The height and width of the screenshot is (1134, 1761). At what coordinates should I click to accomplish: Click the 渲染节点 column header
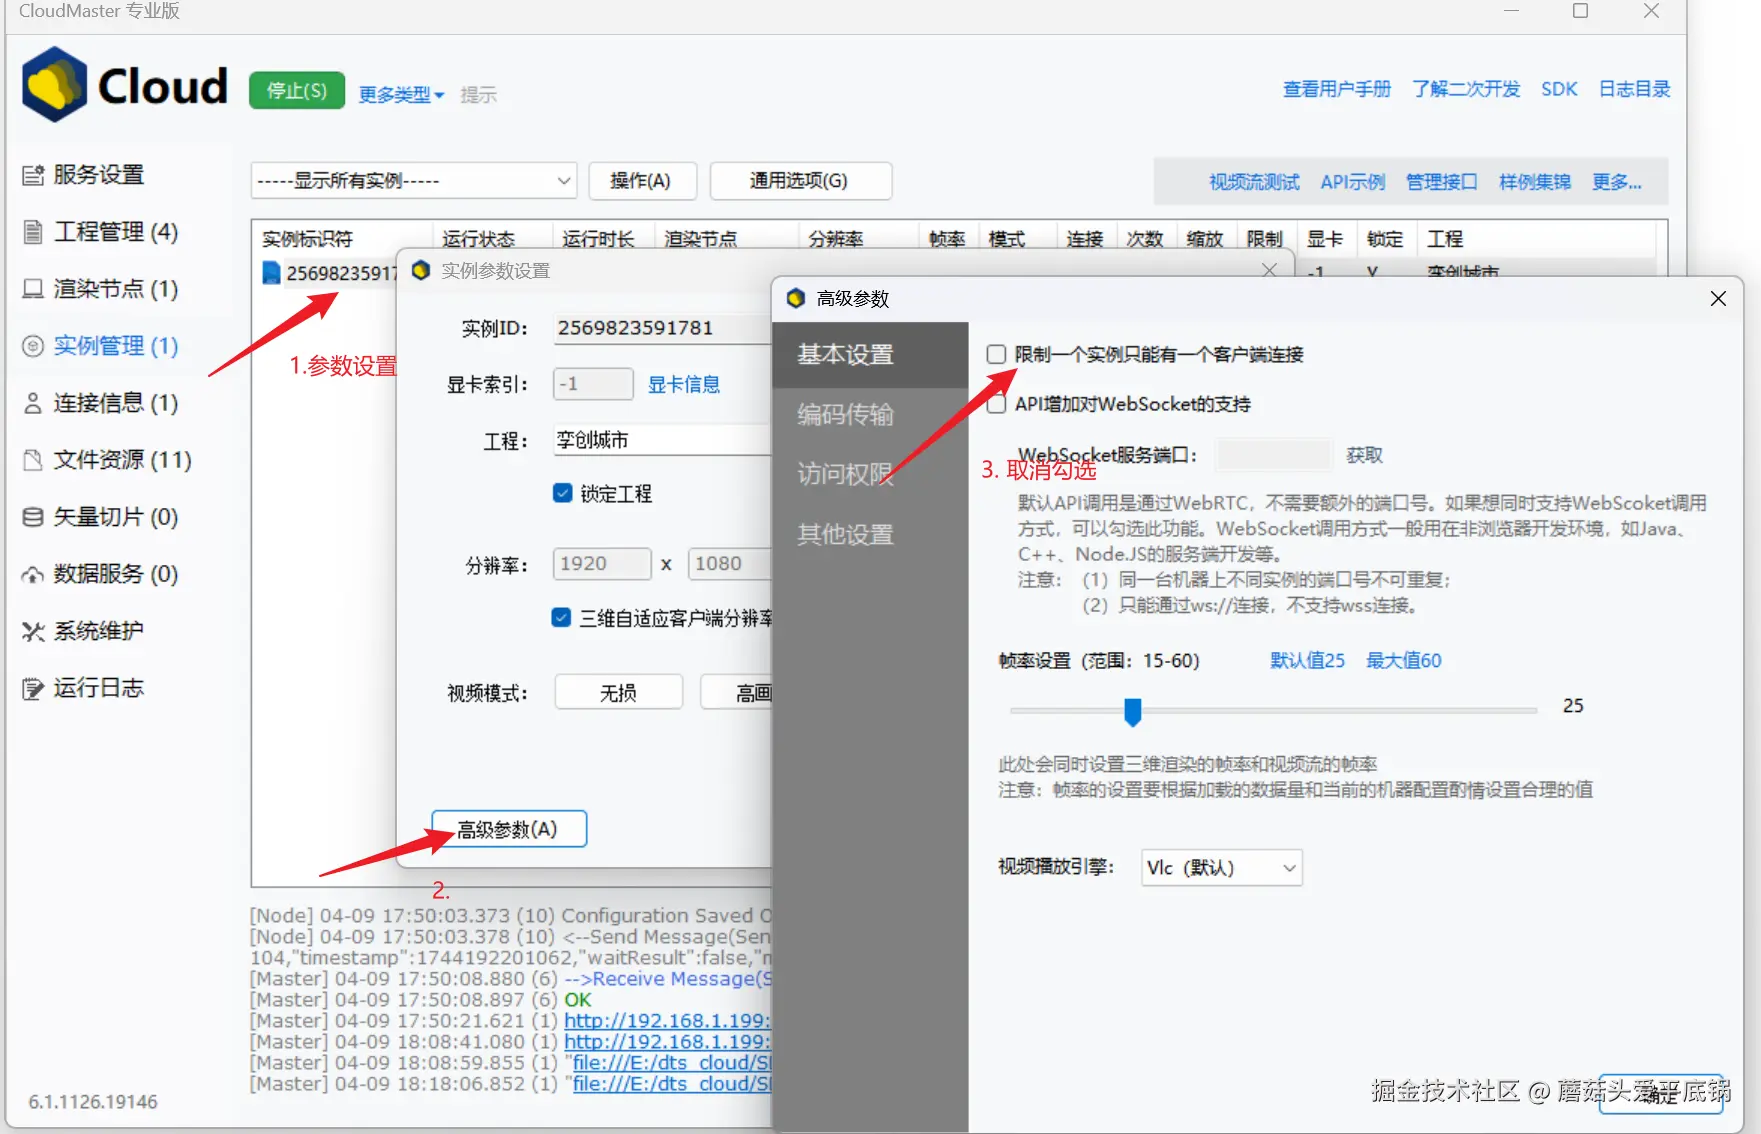point(701,239)
